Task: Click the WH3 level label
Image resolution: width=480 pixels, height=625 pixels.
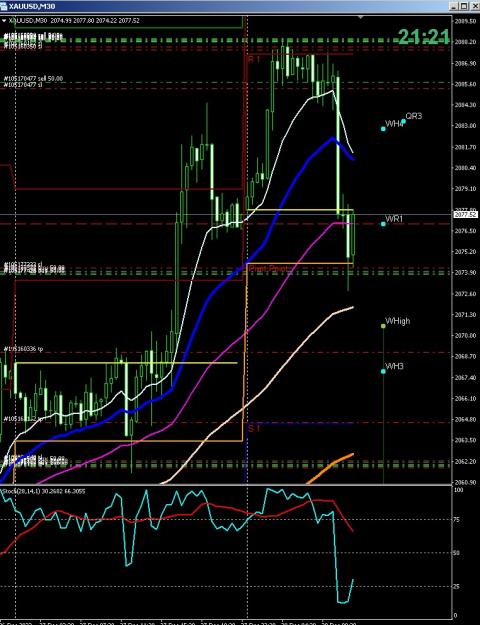Action: point(394,366)
